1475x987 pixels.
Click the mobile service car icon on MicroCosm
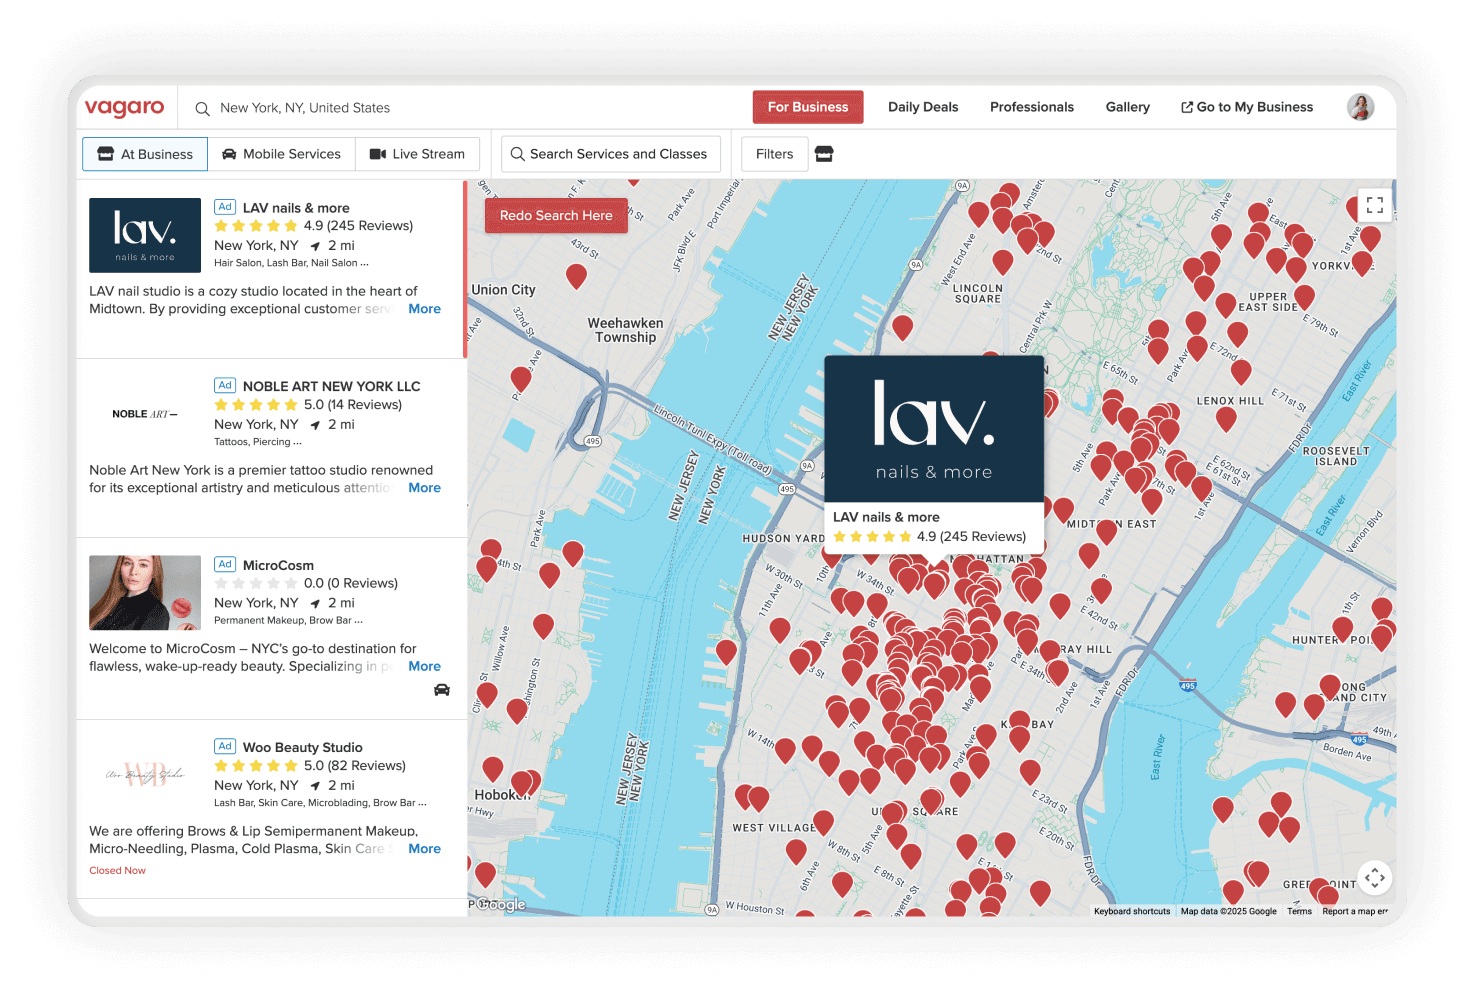point(441,690)
